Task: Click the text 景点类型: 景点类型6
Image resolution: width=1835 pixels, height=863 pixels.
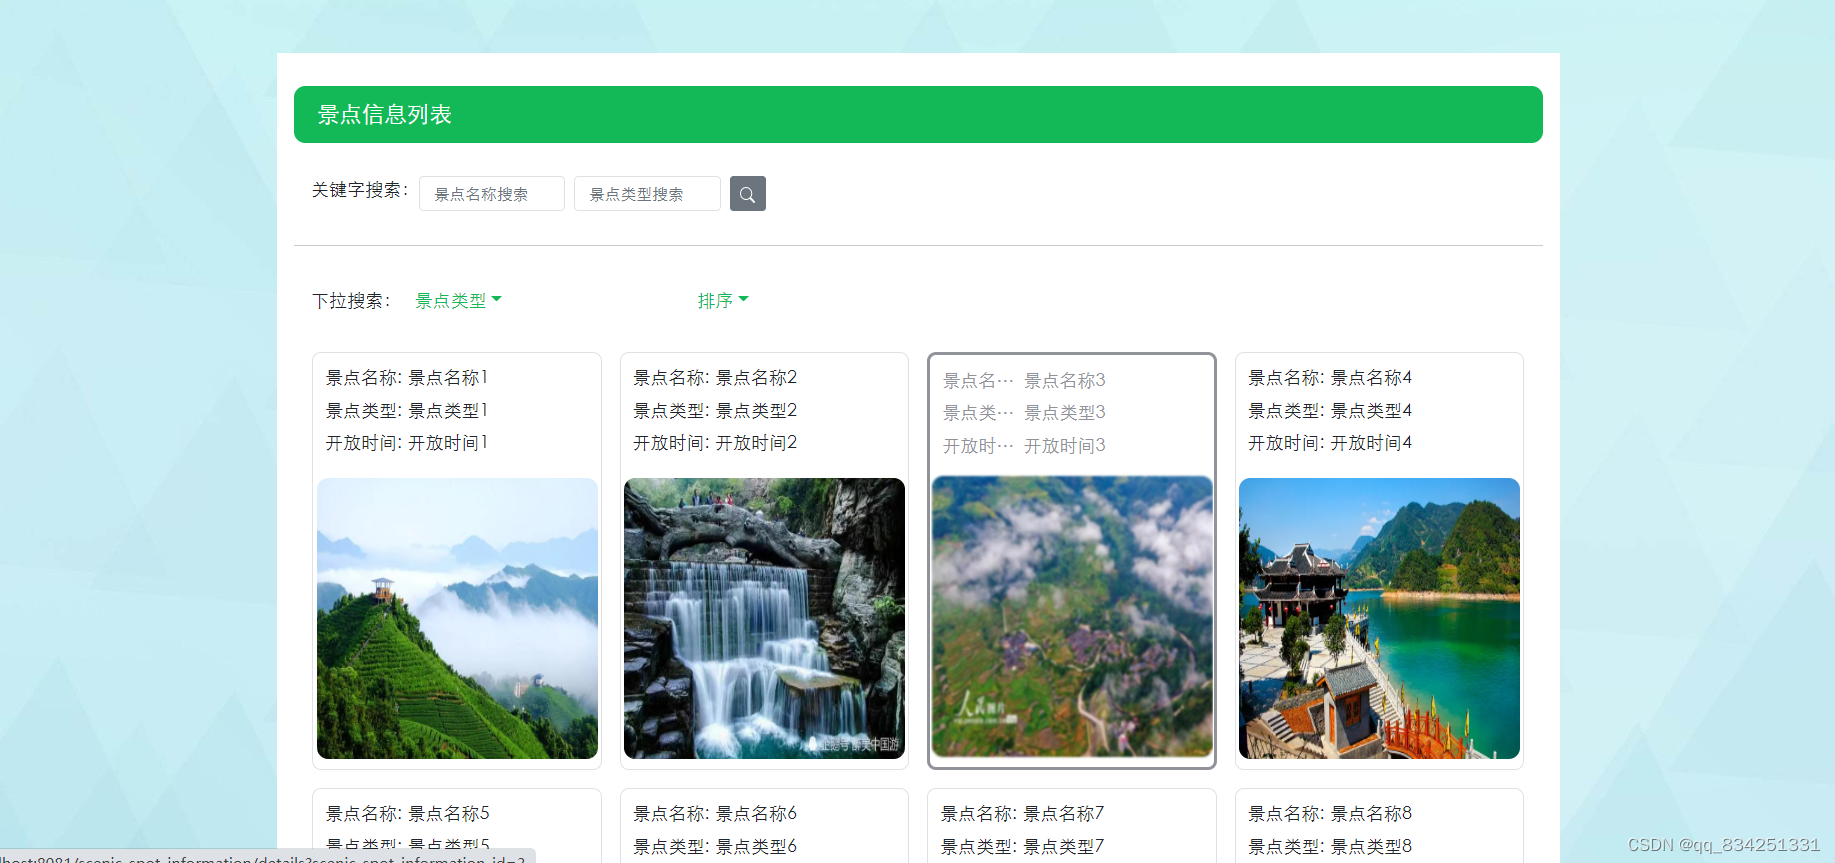Action: (x=715, y=847)
